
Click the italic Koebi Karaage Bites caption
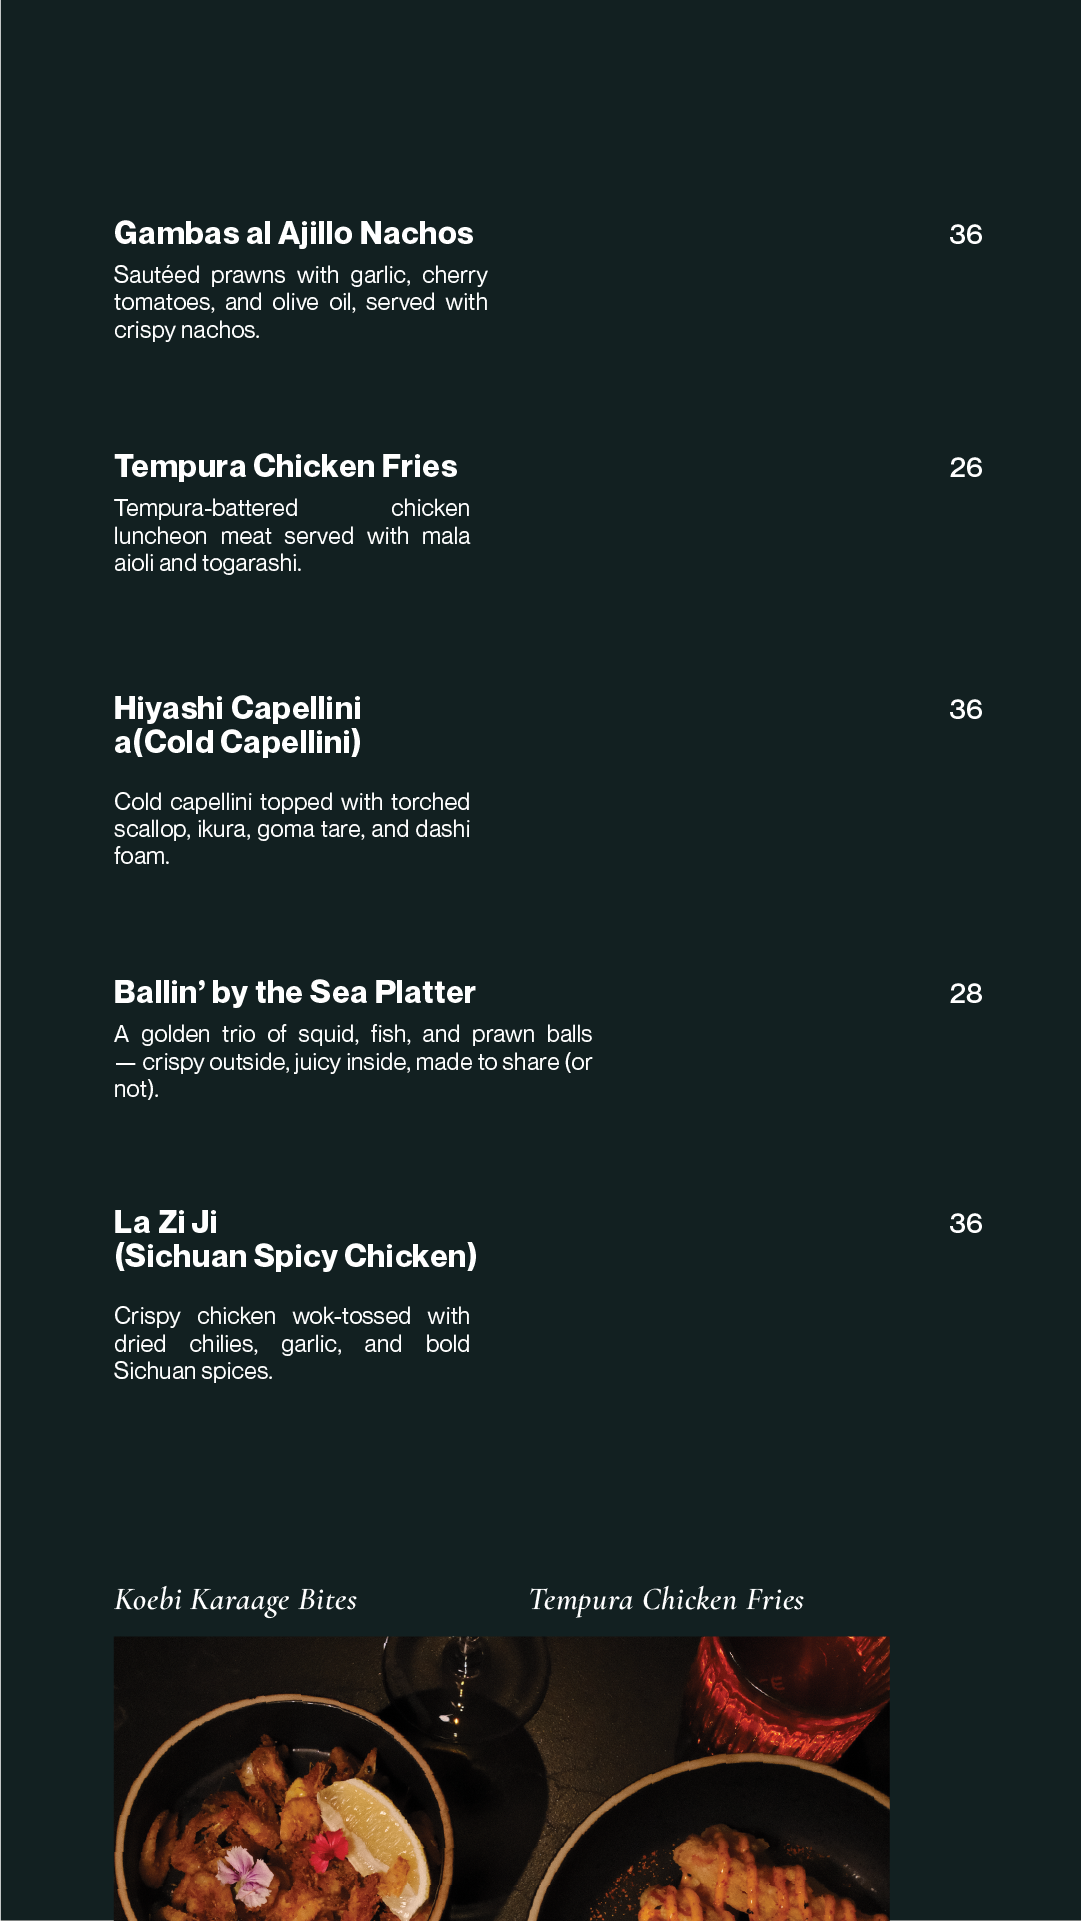(x=235, y=1600)
